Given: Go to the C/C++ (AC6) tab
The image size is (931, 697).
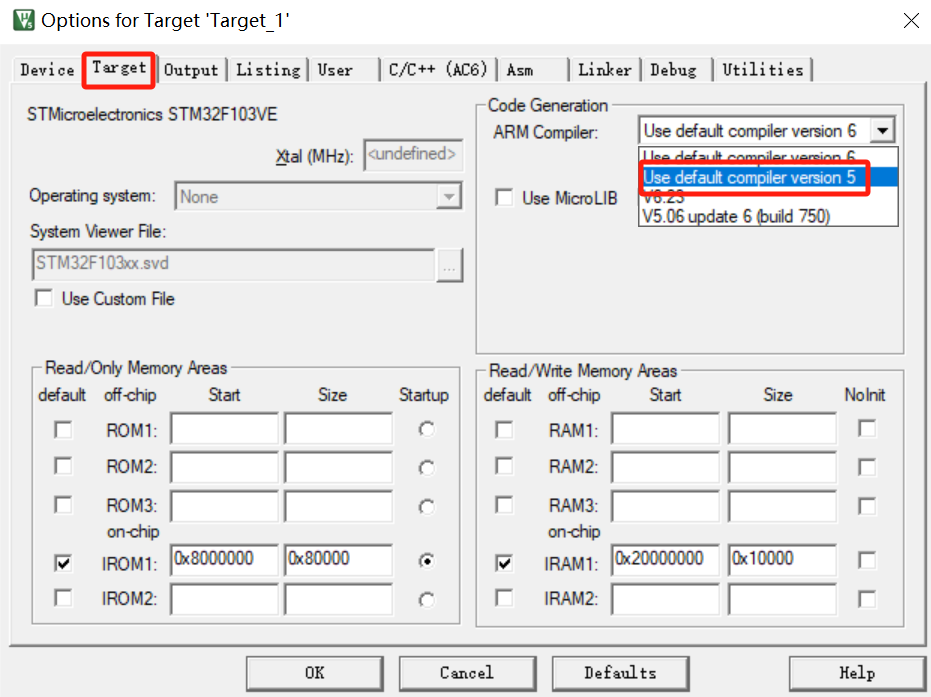Looking at the screenshot, I should (438, 70).
